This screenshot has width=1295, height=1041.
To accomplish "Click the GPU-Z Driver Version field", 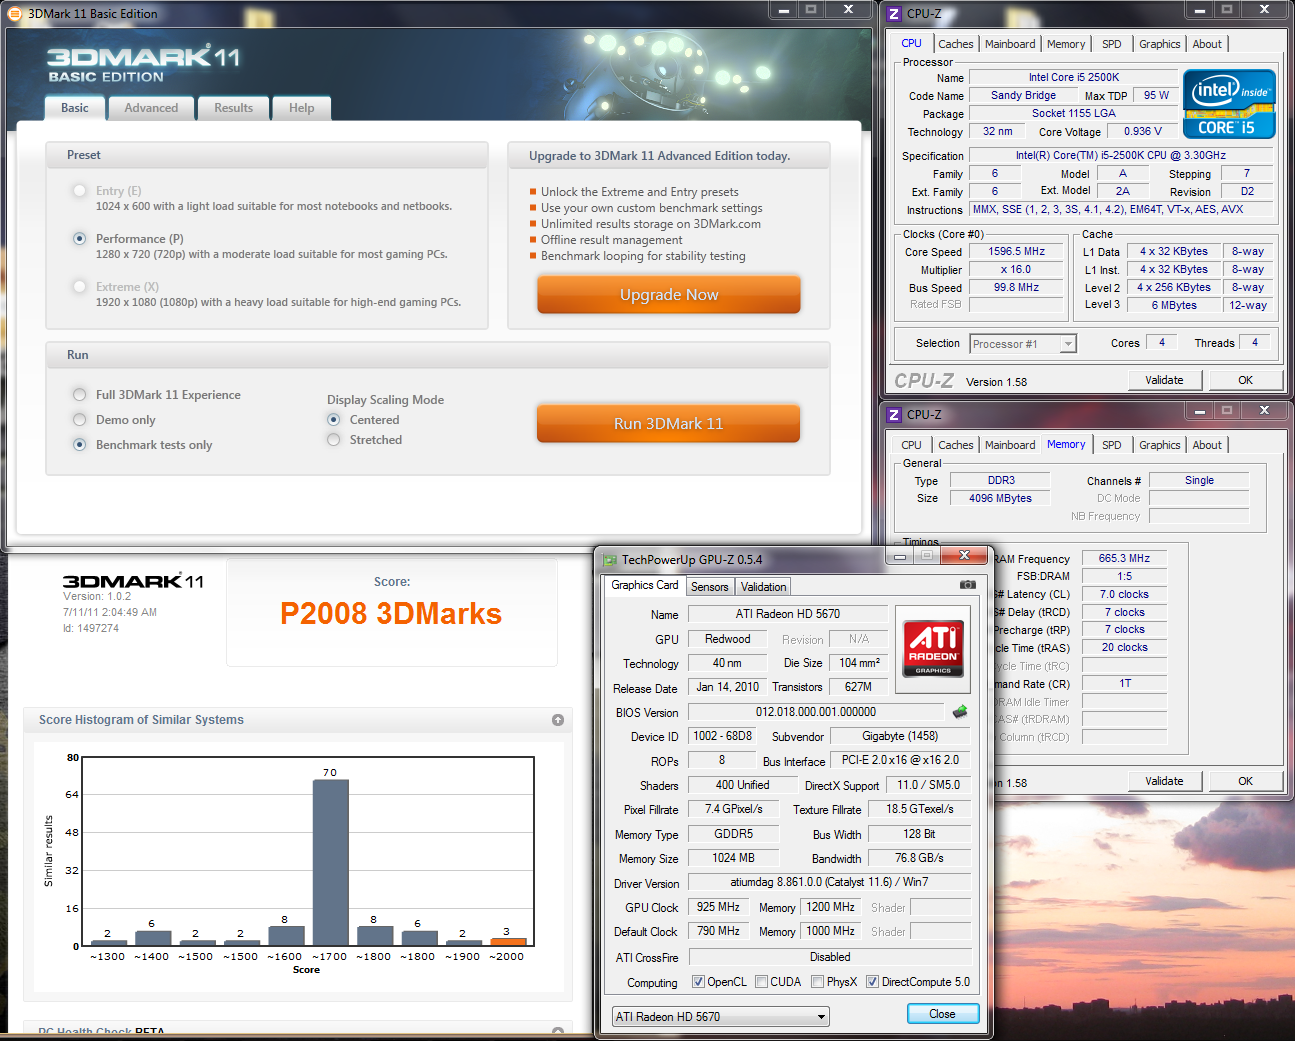I will click(x=829, y=883).
